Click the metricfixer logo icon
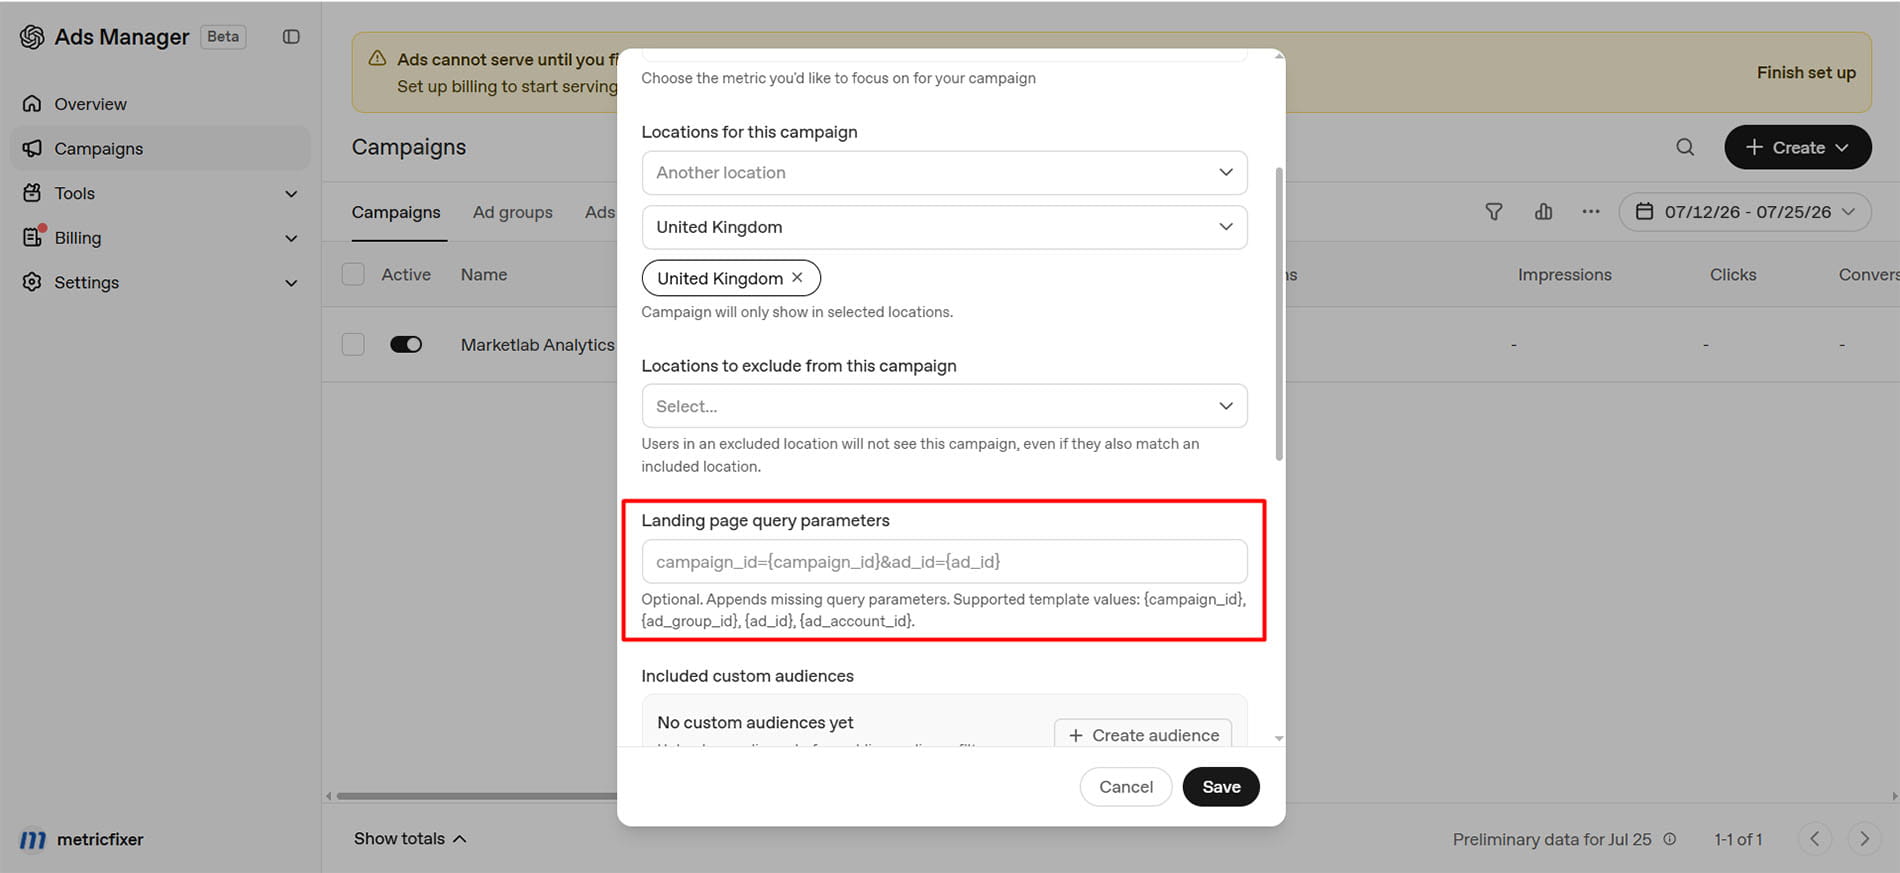1900x873 pixels. pos(33,840)
